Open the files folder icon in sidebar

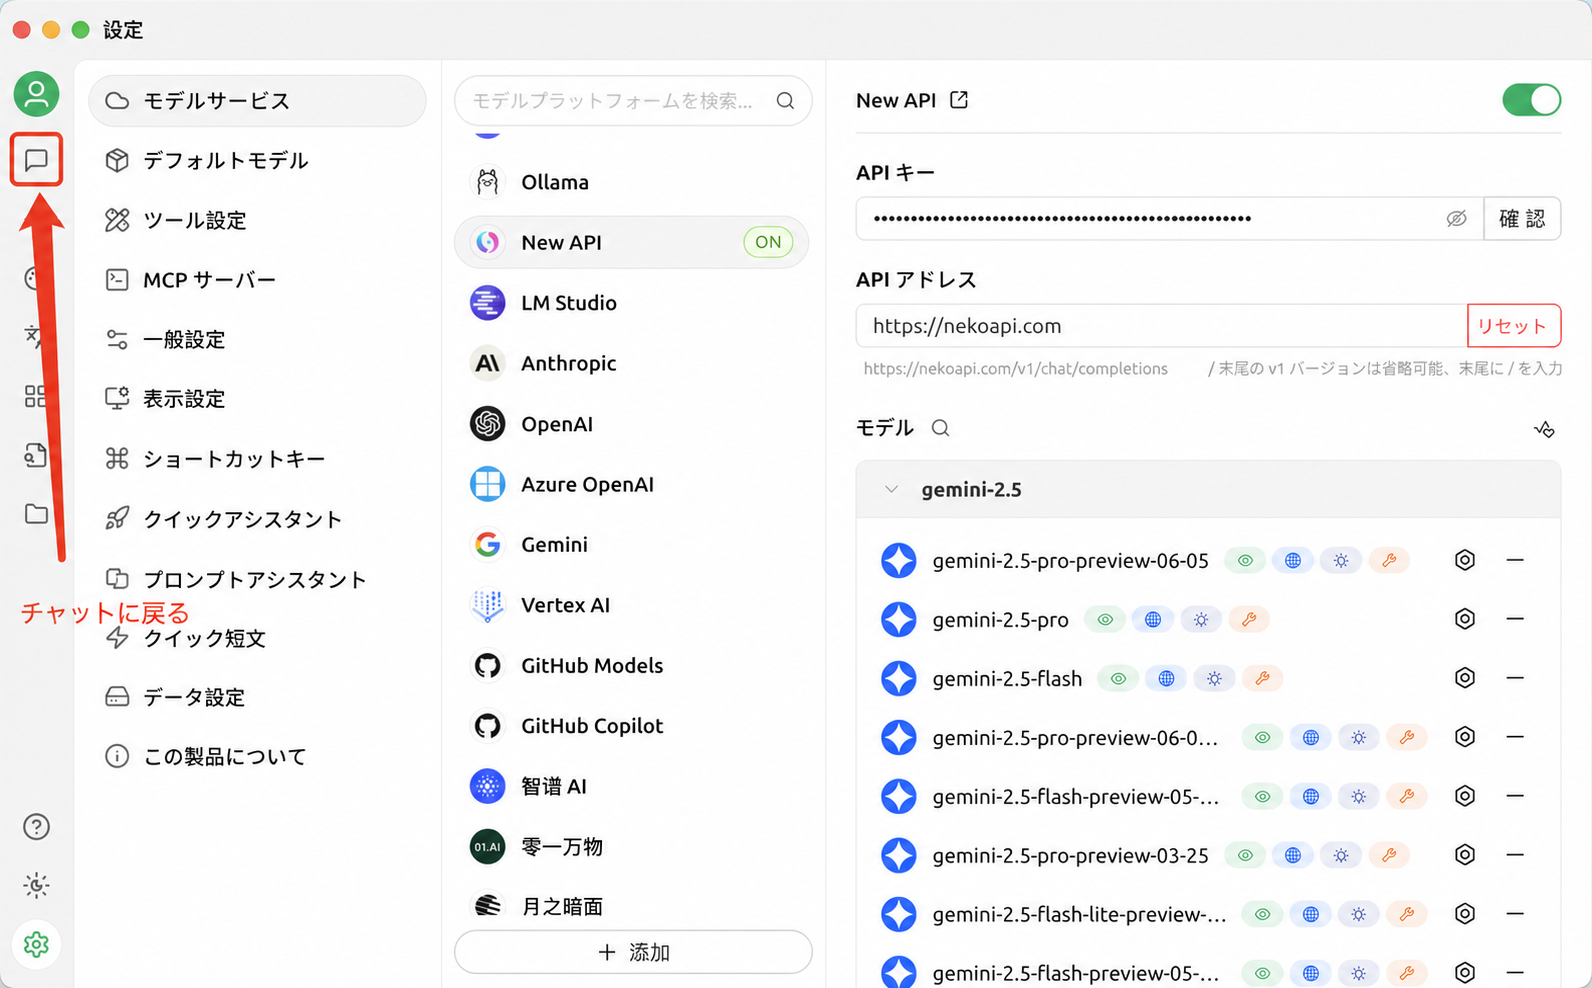[x=36, y=514]
